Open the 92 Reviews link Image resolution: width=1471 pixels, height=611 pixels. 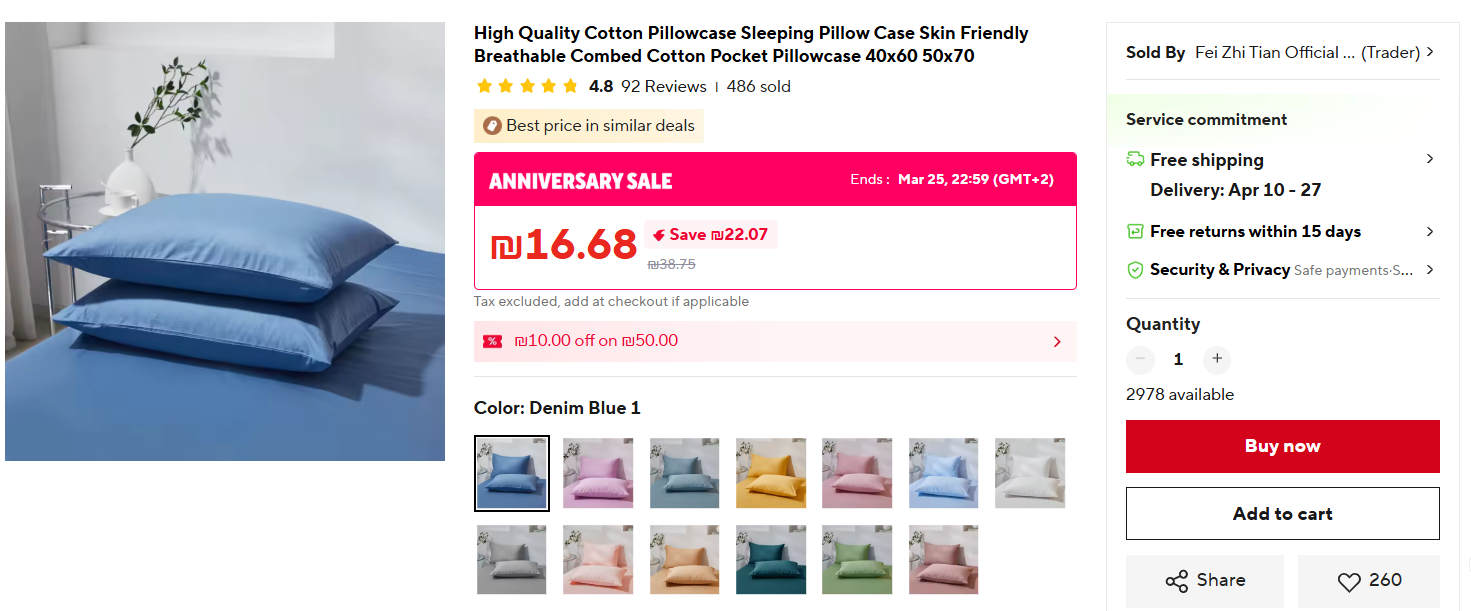point(663,87)
